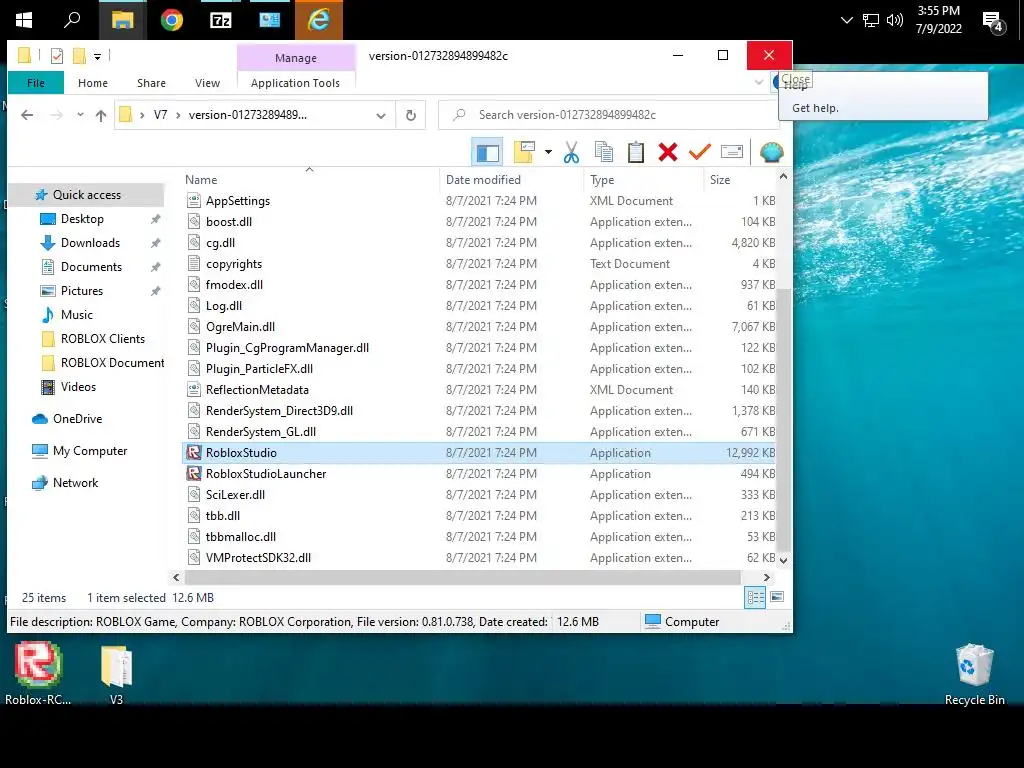Open Customize Quick Access Toolbar dropdown
This screenshot has height=768, width=1024.
(x=97, y=57)
